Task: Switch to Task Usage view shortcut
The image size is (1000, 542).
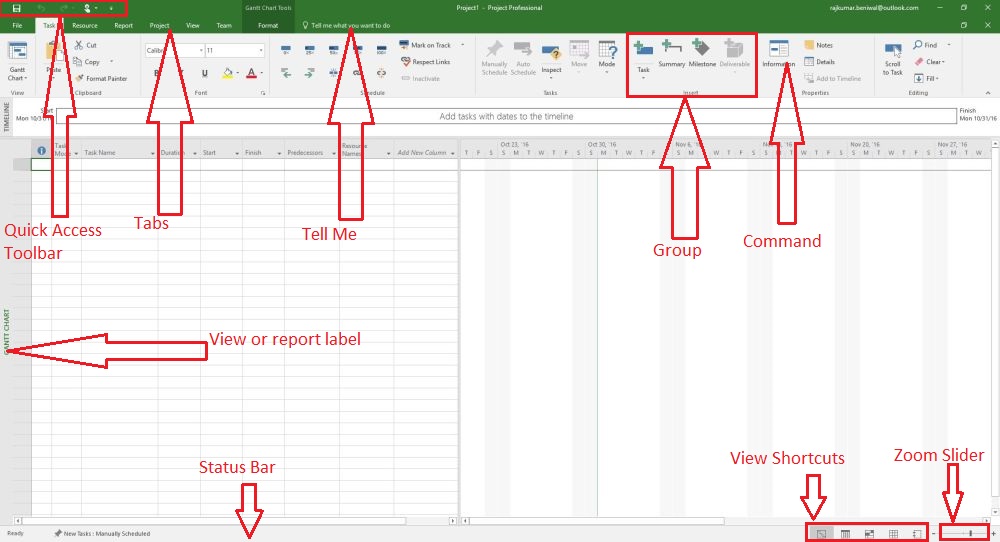Action: 845,534
